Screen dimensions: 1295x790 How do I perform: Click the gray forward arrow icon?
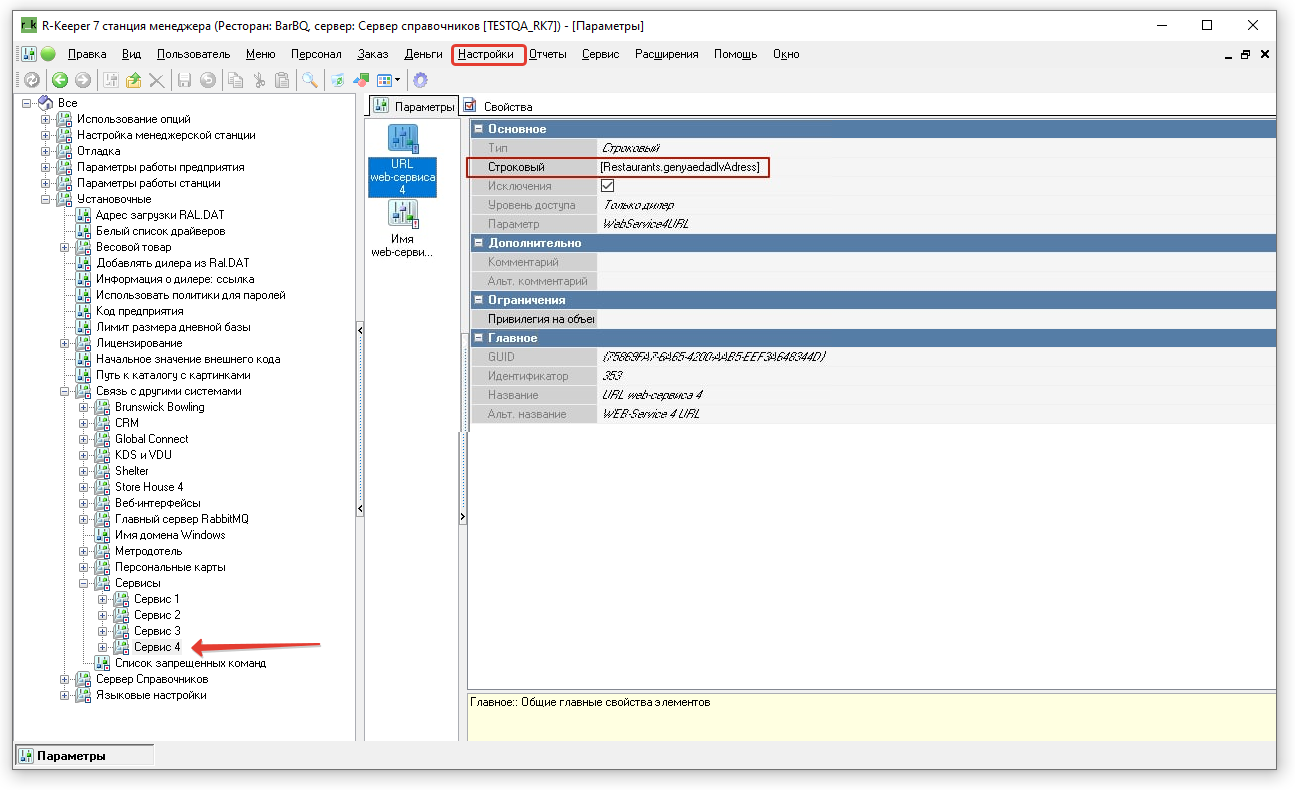(x=83, y=80)
